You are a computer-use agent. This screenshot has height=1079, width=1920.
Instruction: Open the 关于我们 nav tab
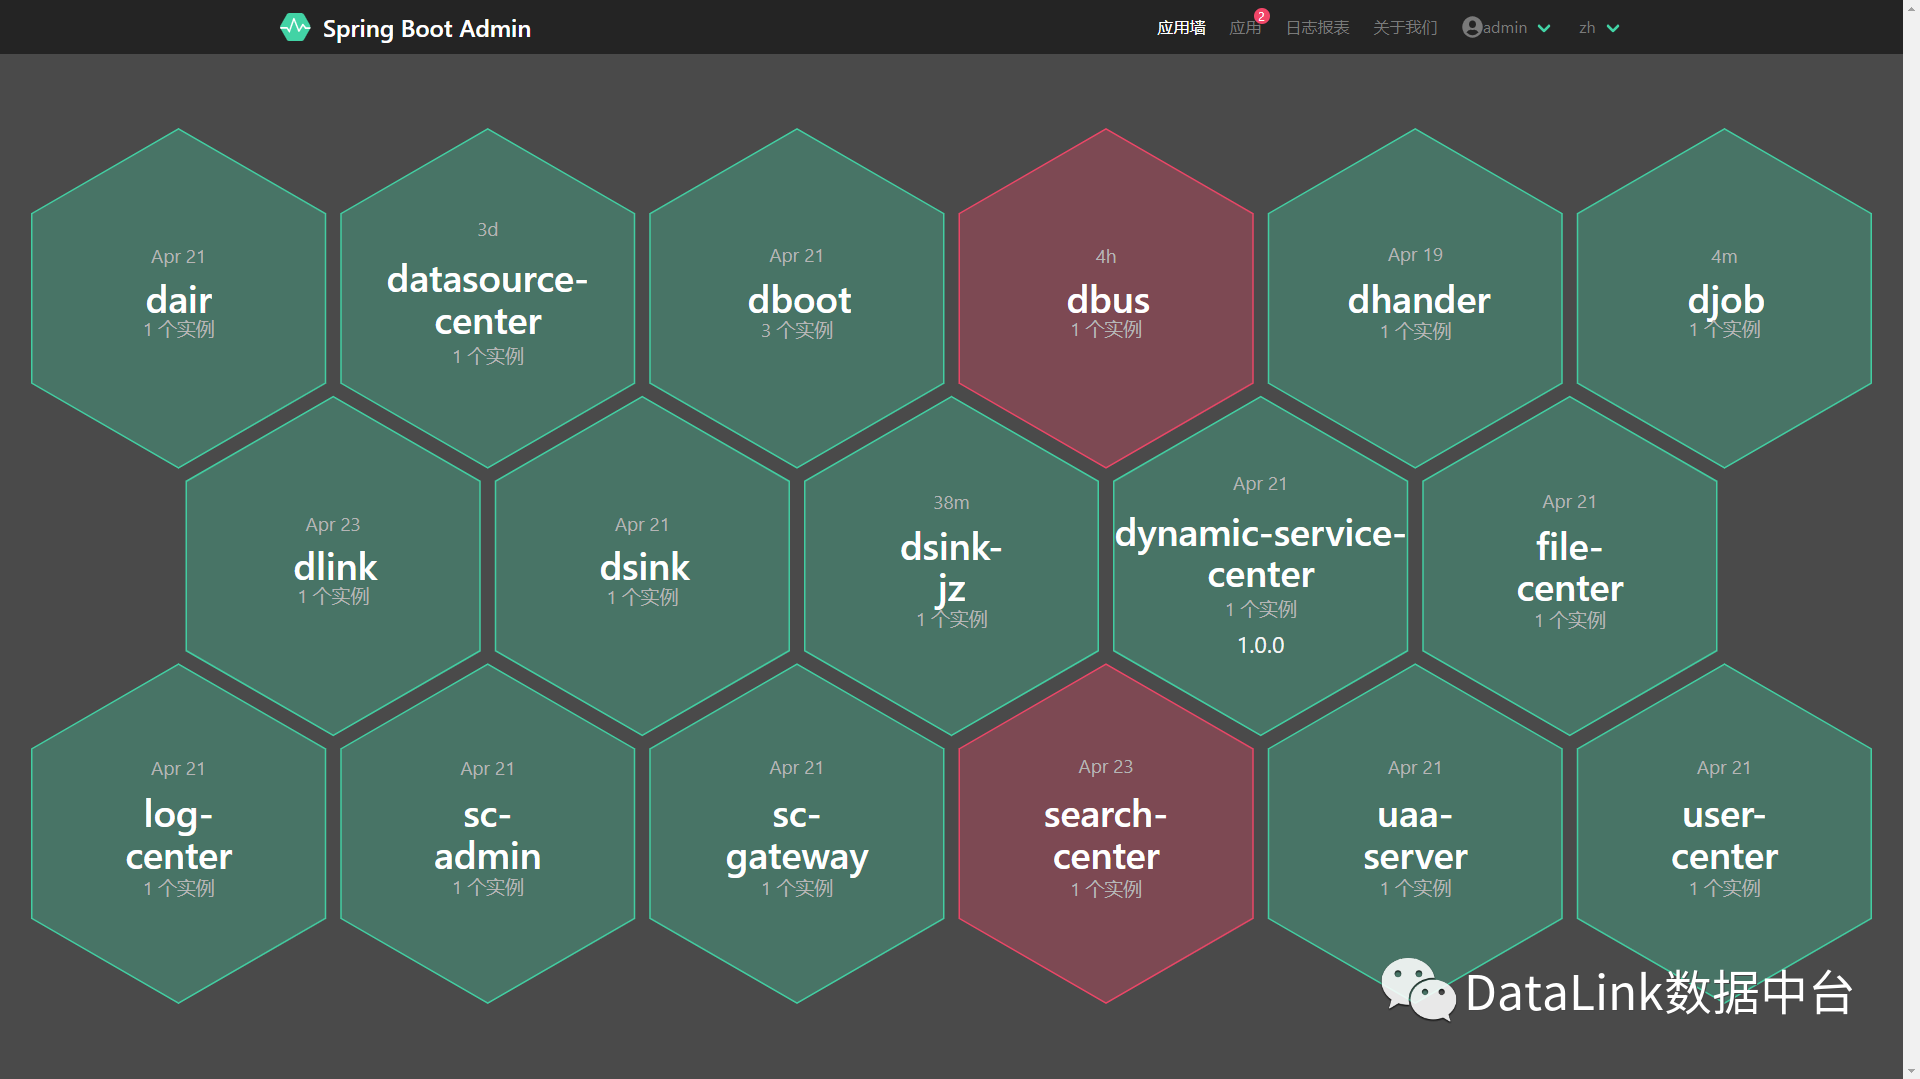point(1405,28)
